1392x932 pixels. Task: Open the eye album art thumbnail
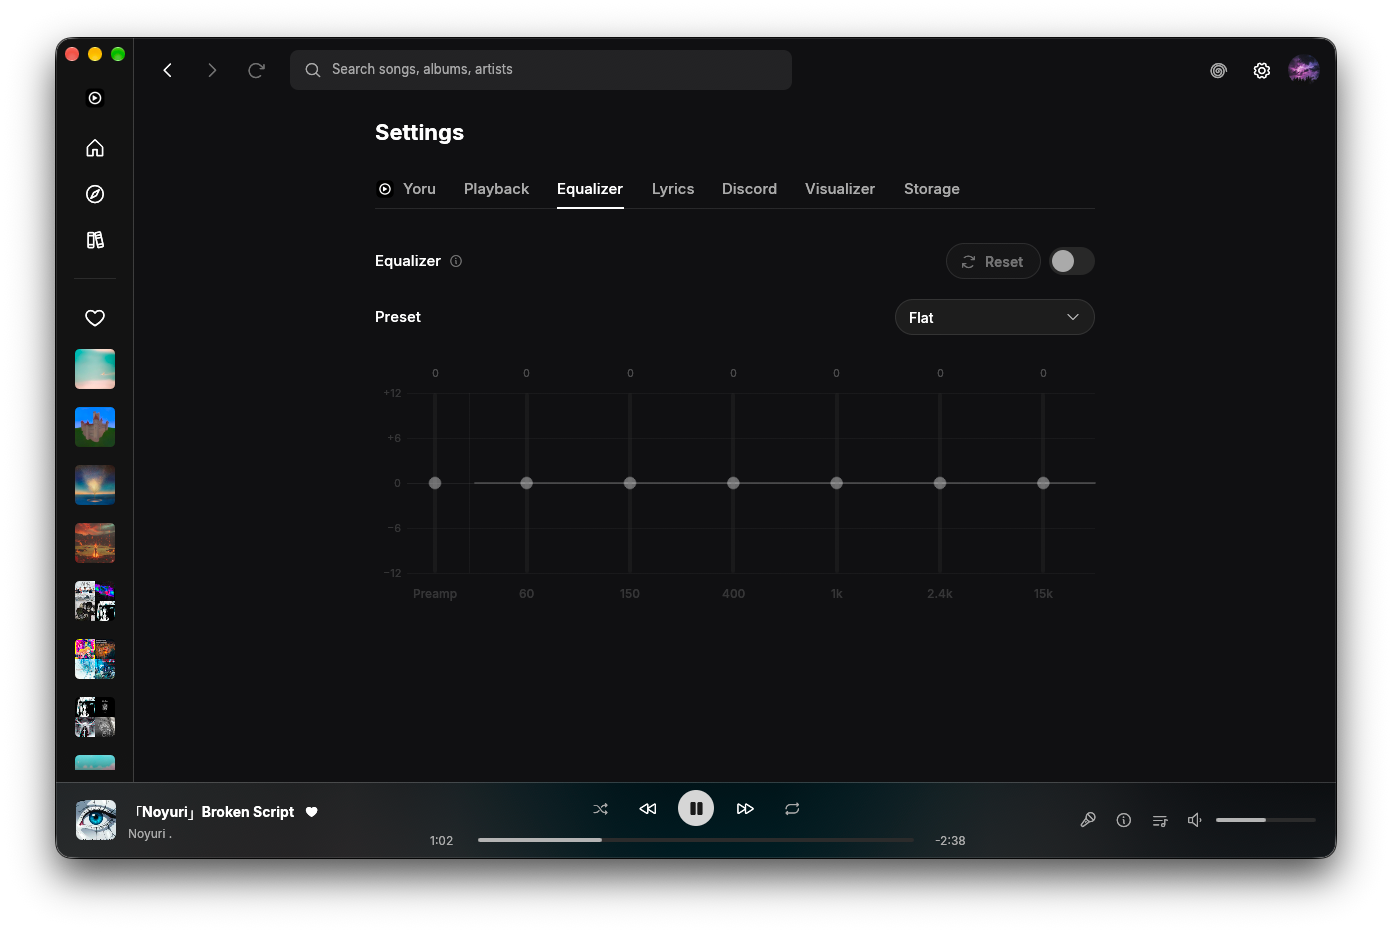pos(96,820)
